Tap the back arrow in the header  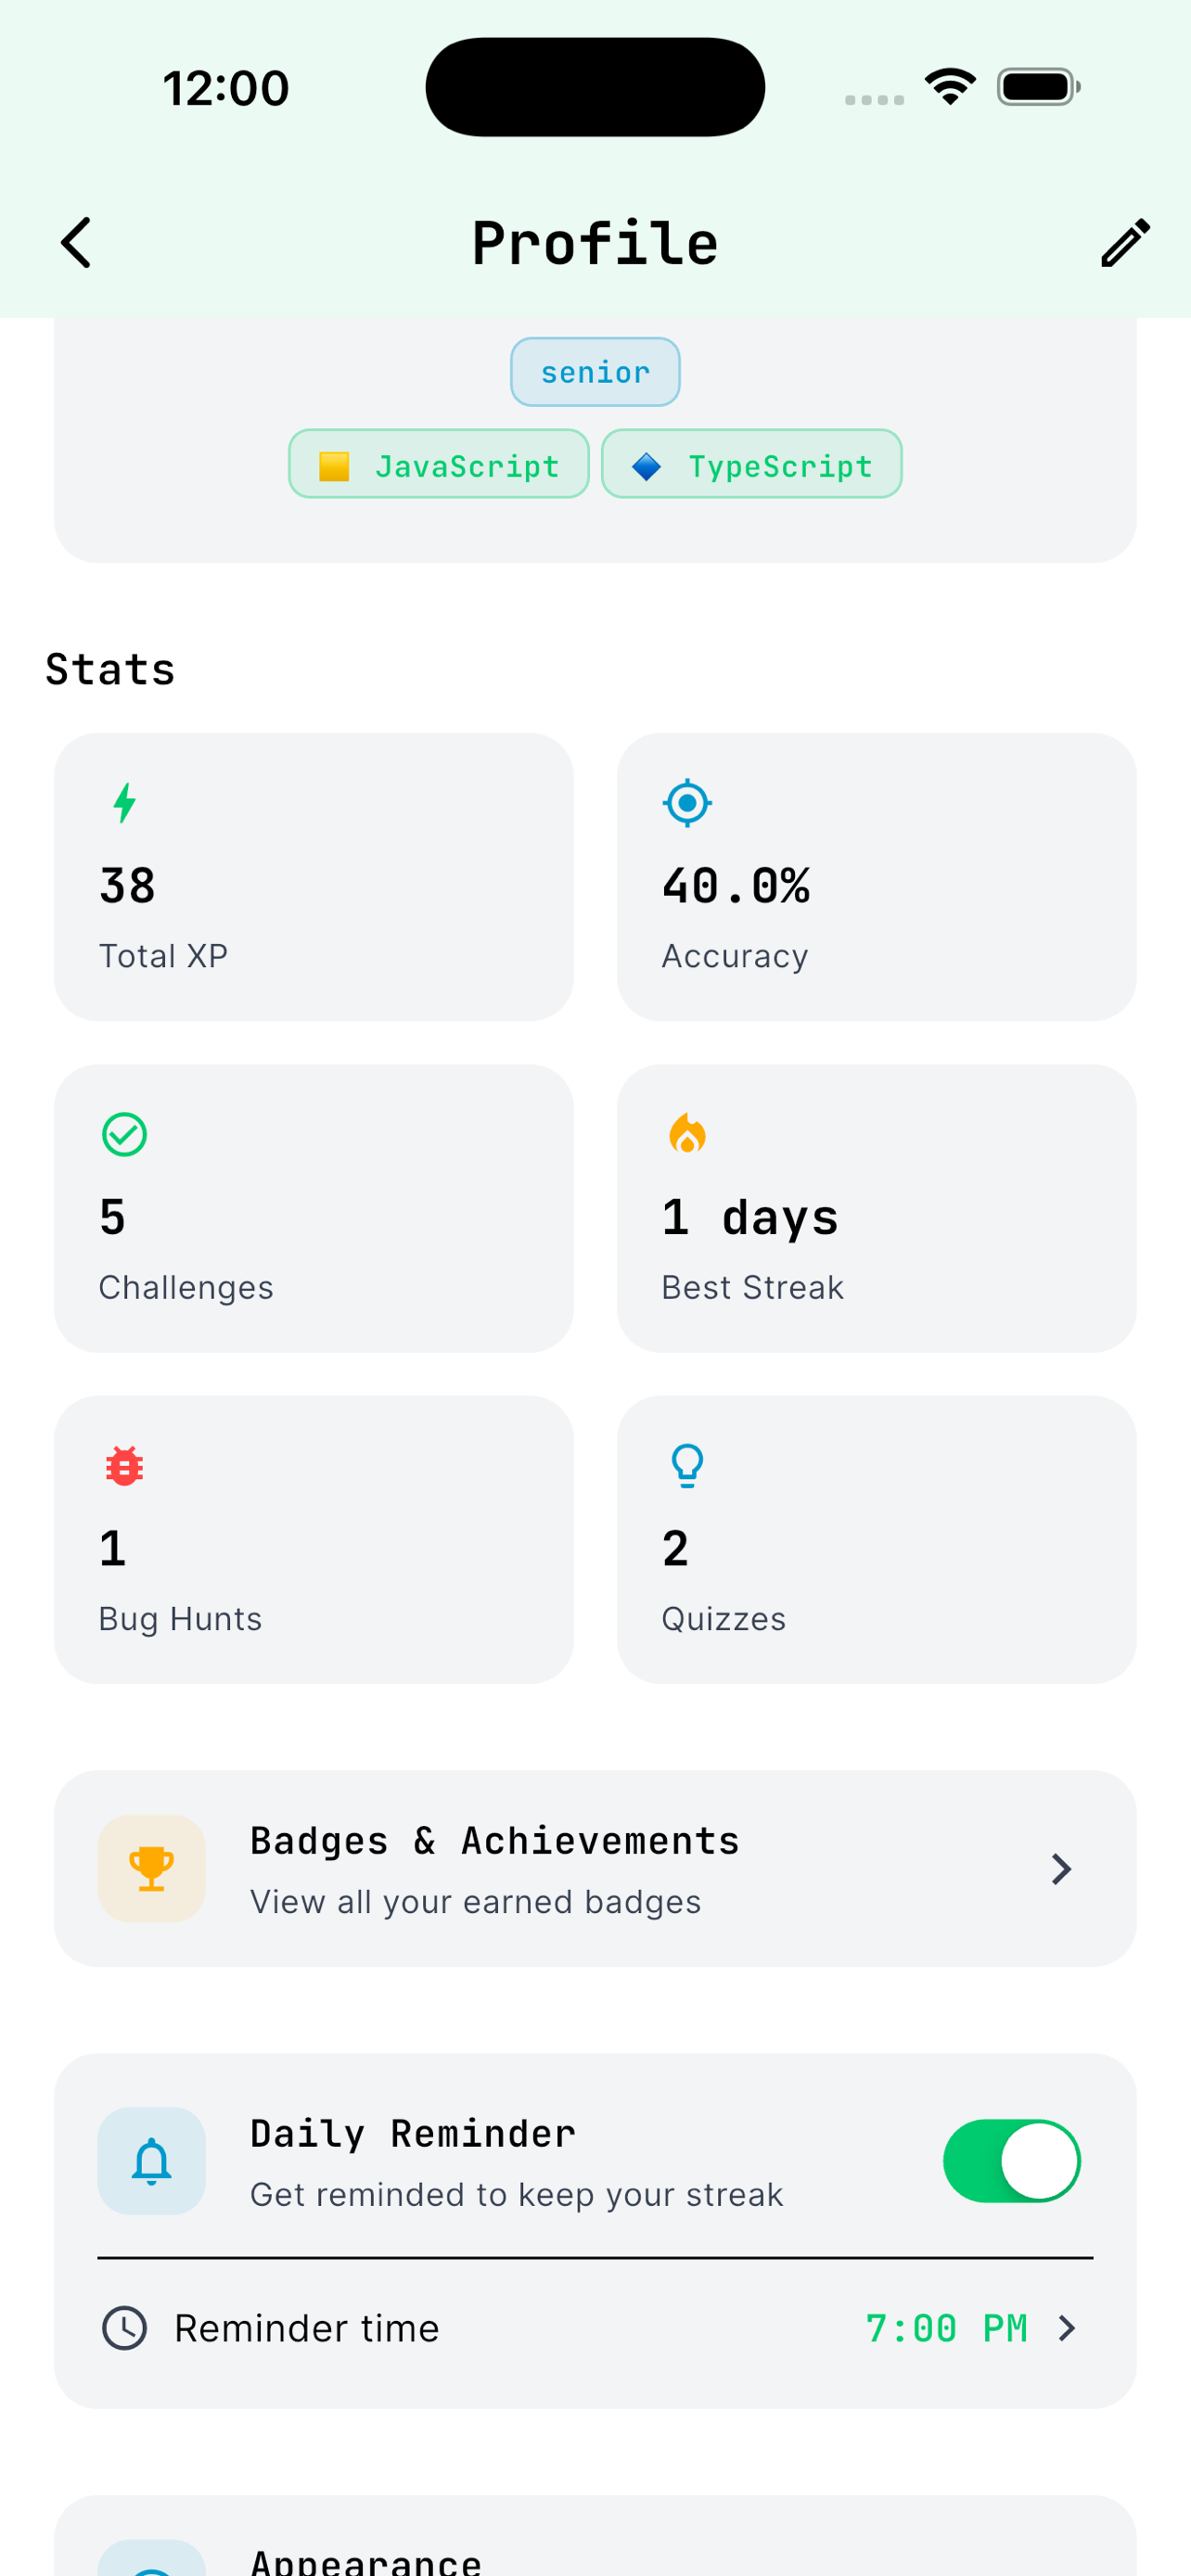point(76,243)
